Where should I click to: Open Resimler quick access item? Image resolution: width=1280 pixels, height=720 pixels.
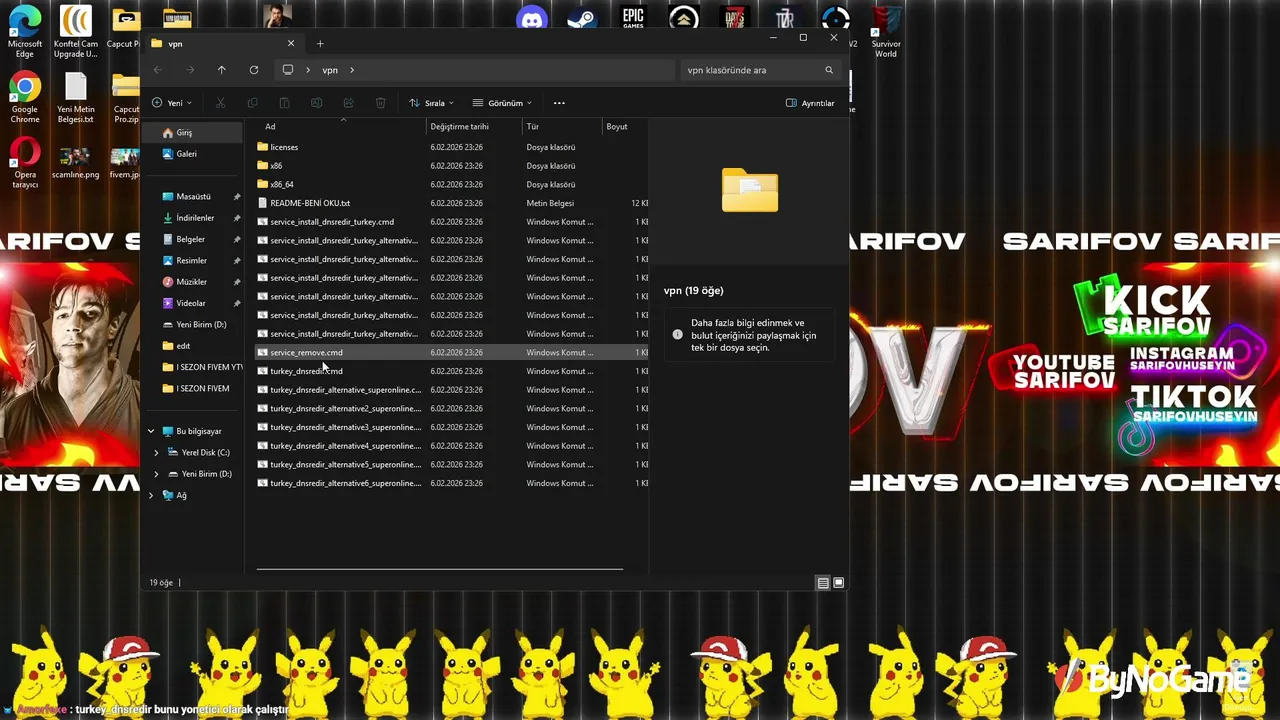point(193,261)
